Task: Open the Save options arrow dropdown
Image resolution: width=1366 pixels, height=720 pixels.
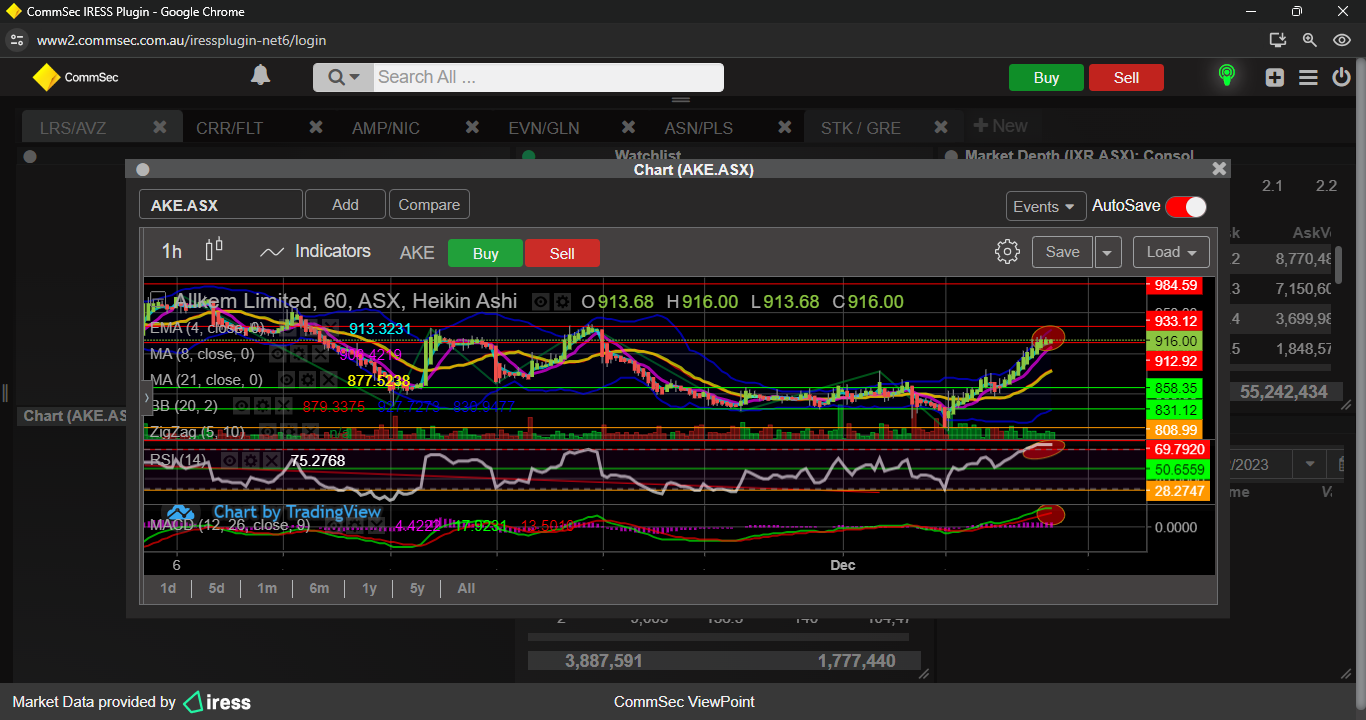Action: click(x=1107, y=252)
